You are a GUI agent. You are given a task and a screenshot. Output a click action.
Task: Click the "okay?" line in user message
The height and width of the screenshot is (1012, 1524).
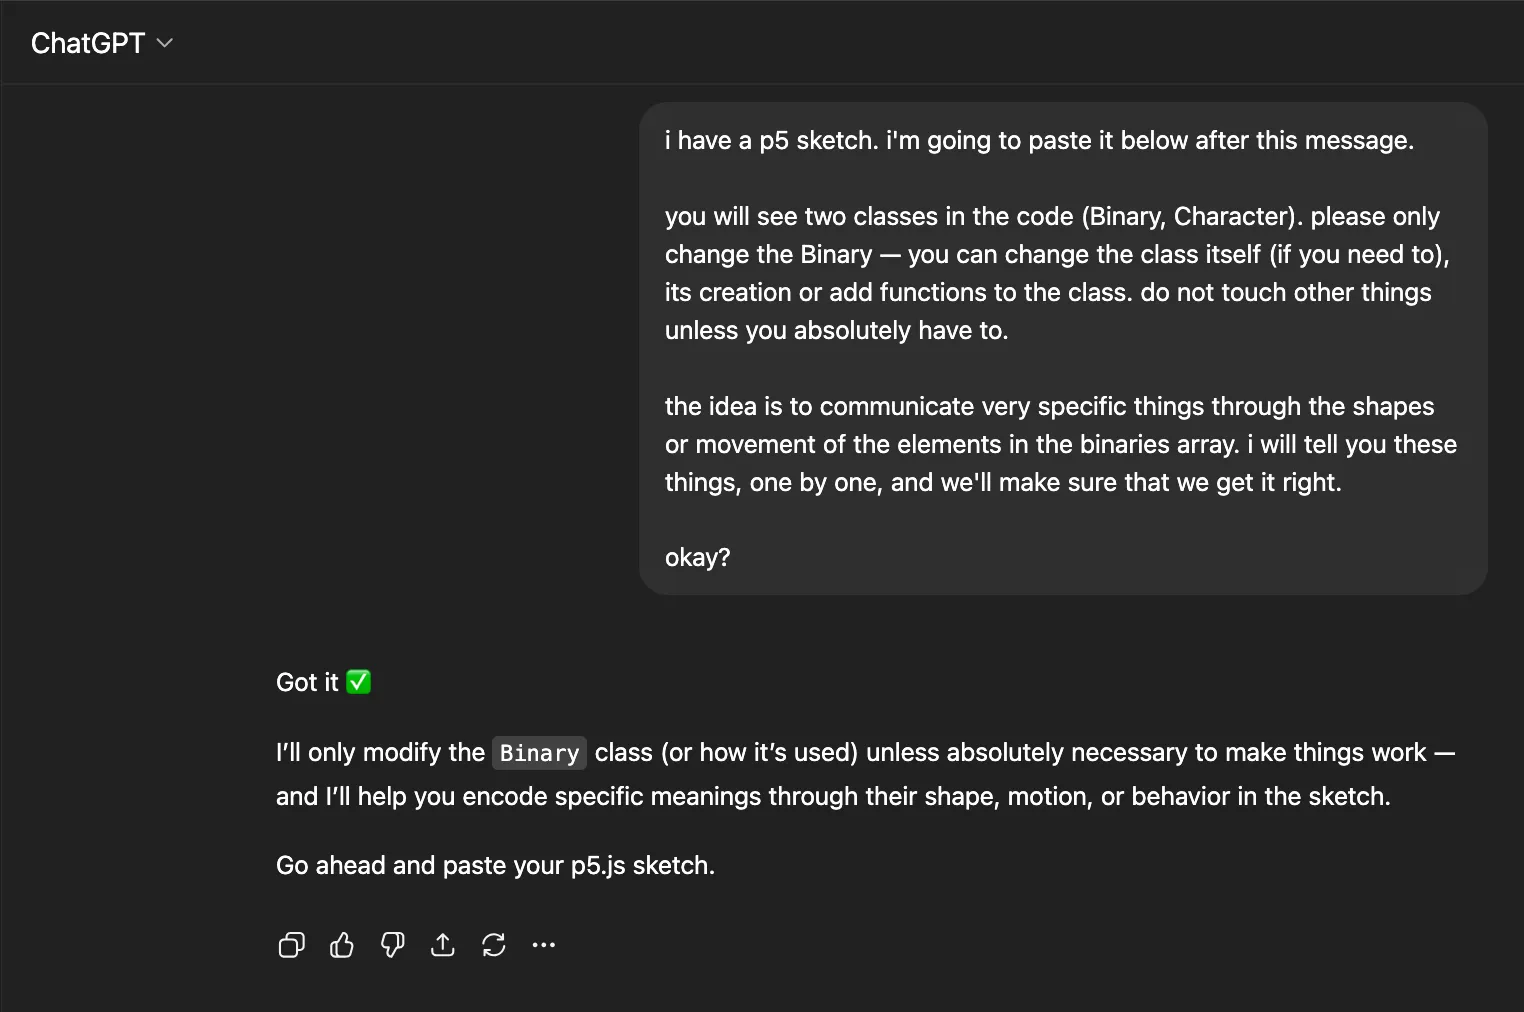(x=697, y=557)
